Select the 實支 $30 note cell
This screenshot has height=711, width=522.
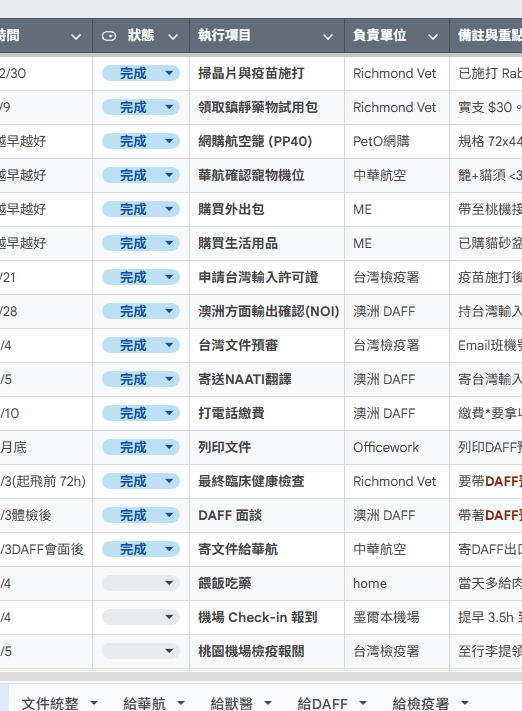(x=486, y=107)
